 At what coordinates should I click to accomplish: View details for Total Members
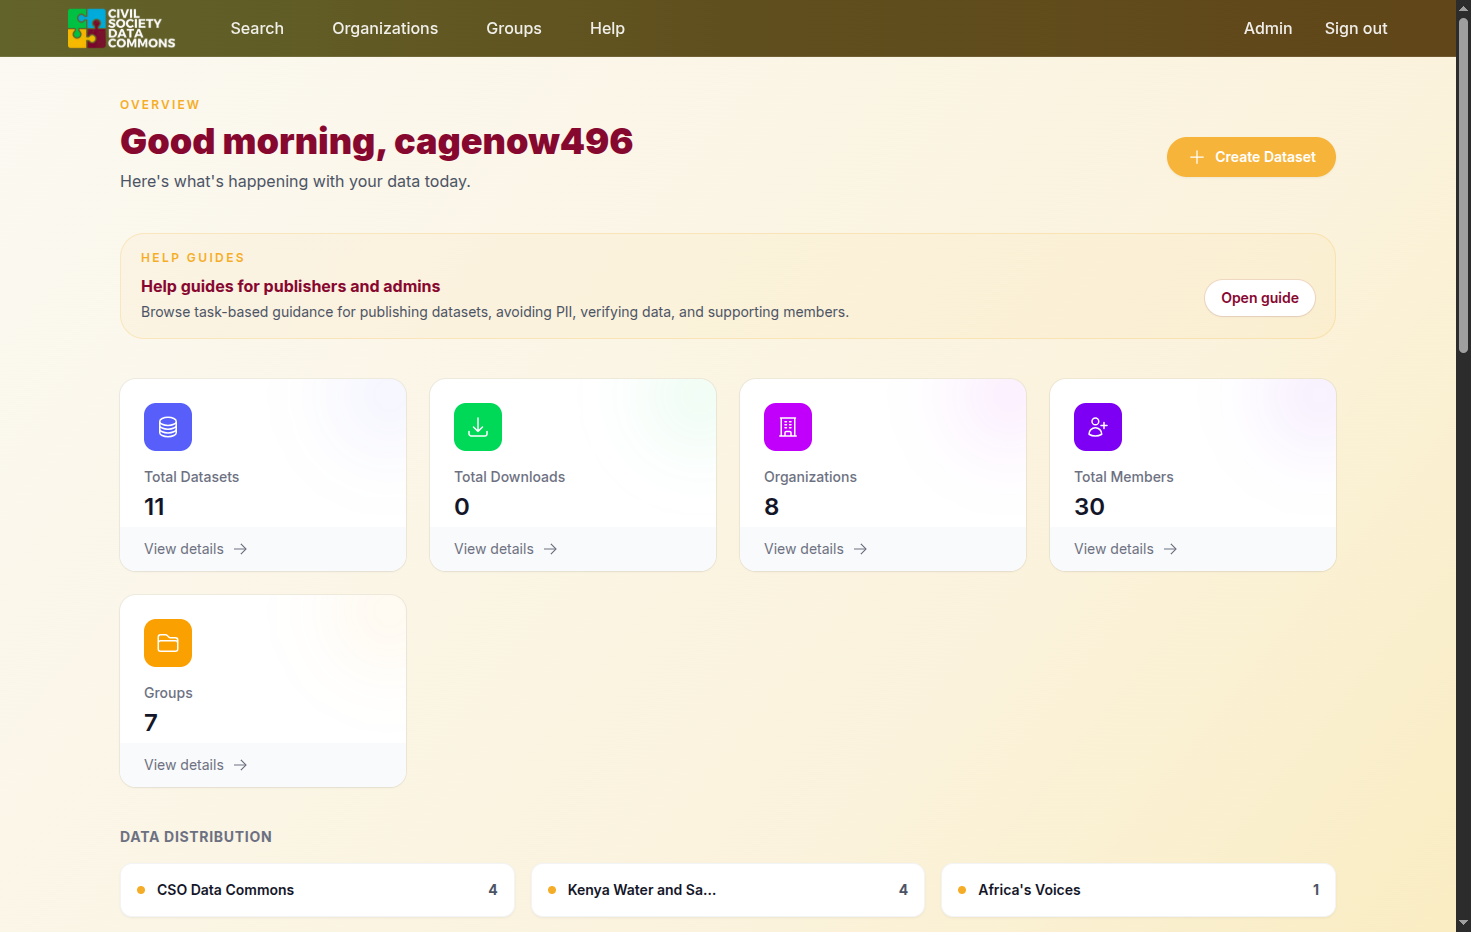(1126, 549)
